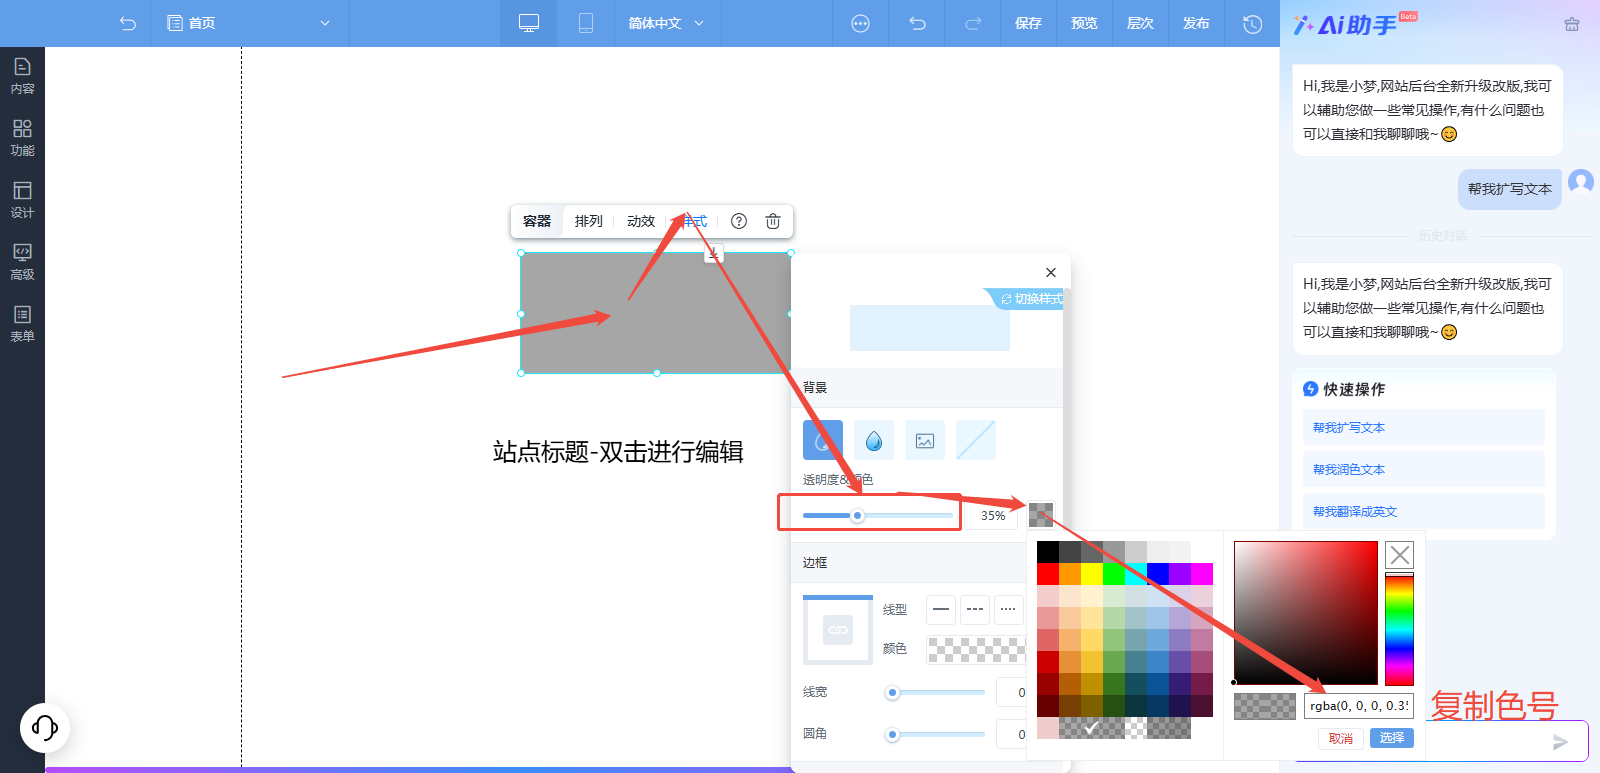
Task: Pick pure blue palette swatch
Action: (1158, 574)
